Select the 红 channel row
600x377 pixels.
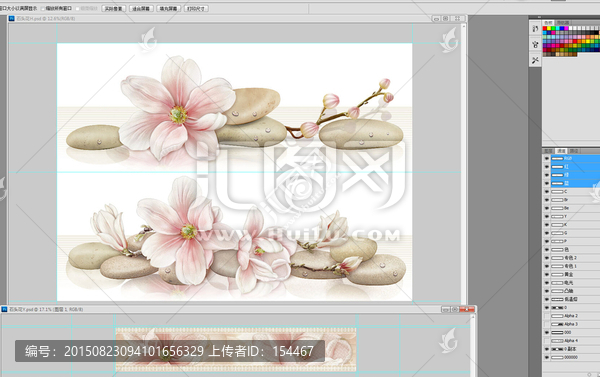coord(575,167)
